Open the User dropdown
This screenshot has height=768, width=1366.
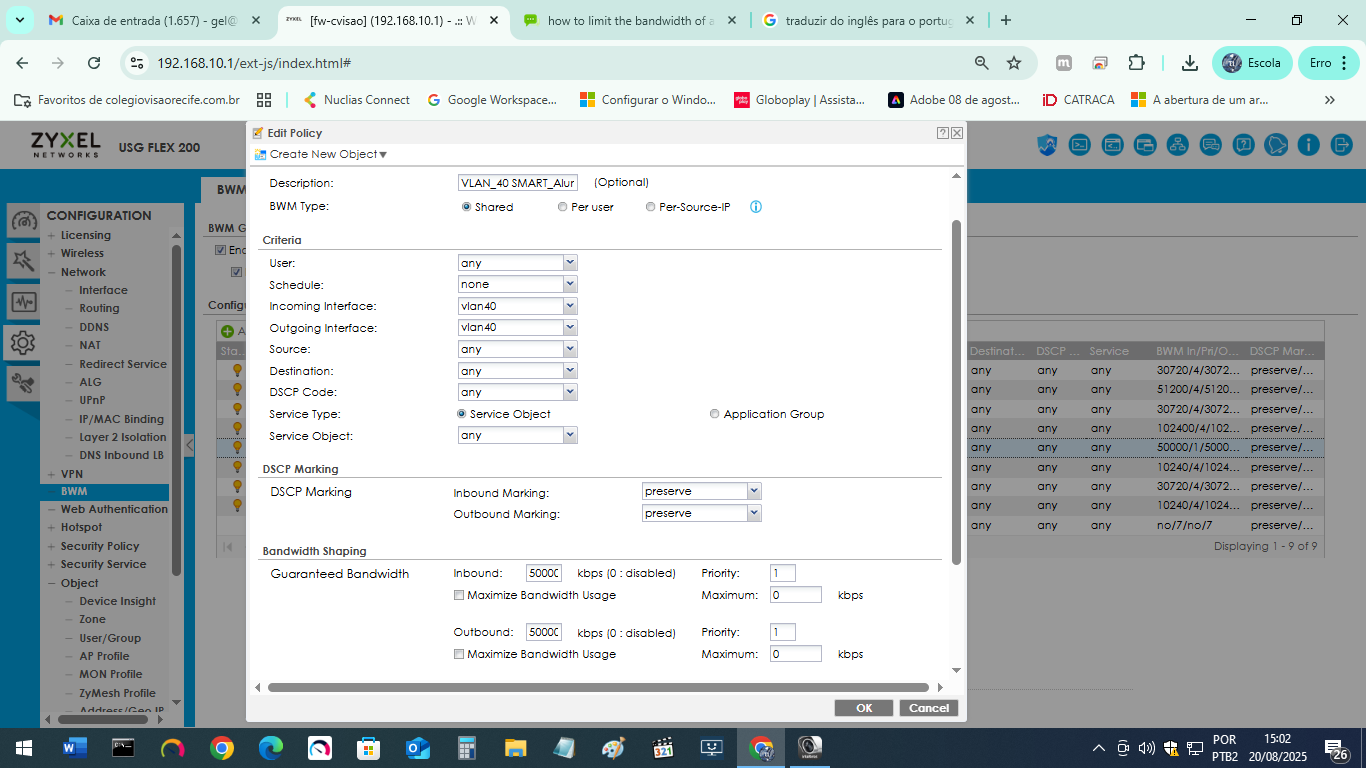pyautogui.click(x=570, y=263)
